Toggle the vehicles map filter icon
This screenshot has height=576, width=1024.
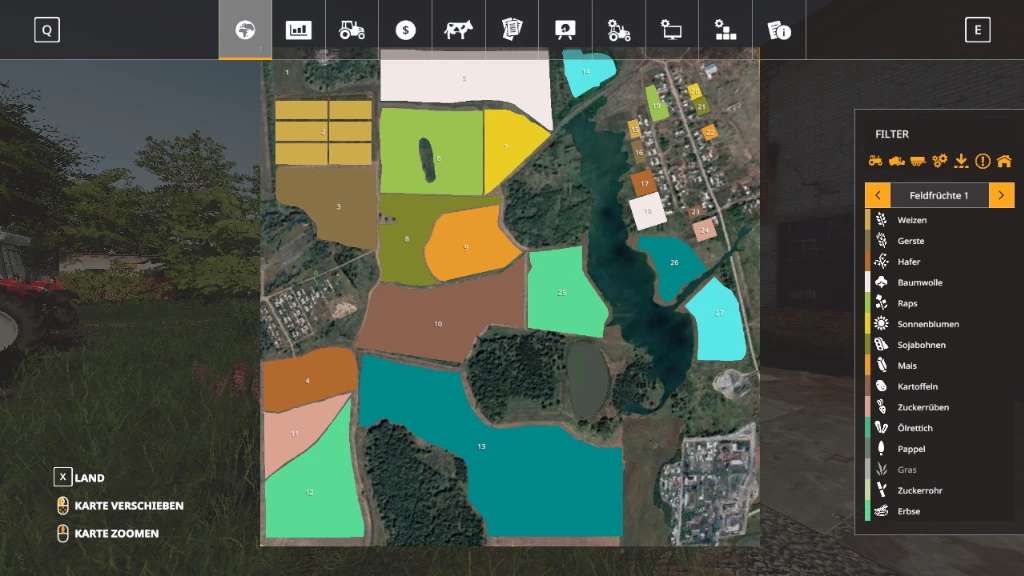875,160
